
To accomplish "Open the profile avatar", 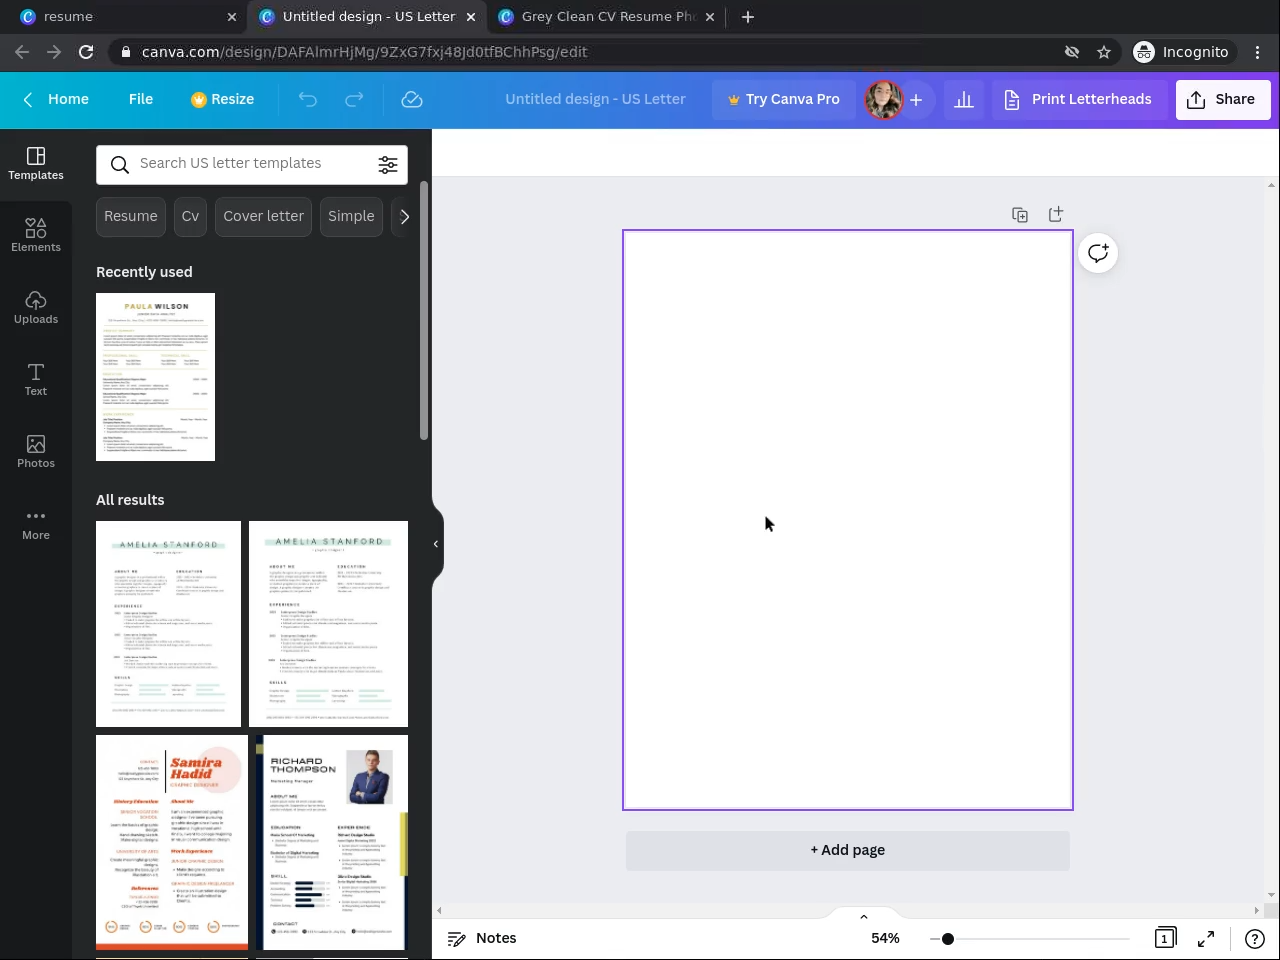I will (x=884, y=99).
